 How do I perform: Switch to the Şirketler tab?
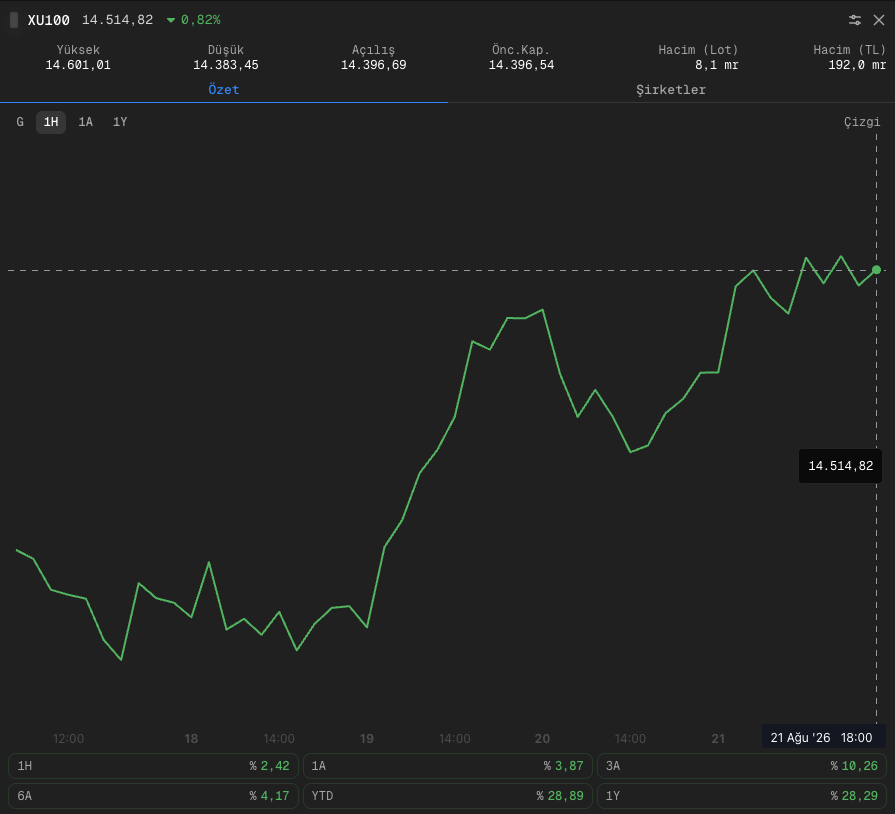(x=671, y=90)
